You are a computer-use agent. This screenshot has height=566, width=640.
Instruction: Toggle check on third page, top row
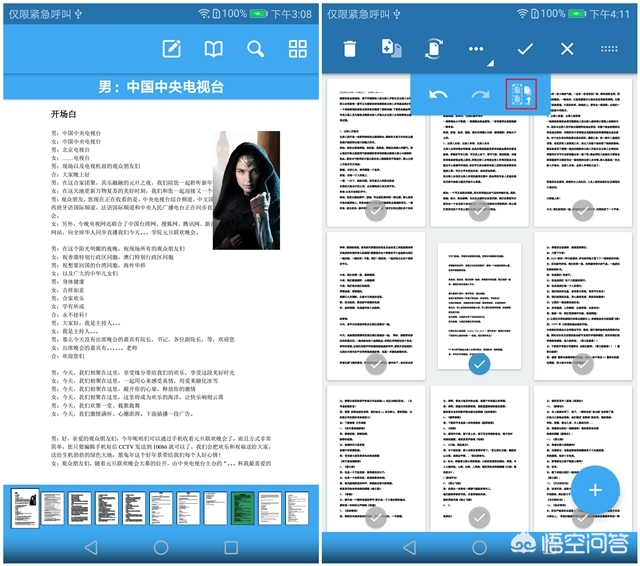pos(582,211)
